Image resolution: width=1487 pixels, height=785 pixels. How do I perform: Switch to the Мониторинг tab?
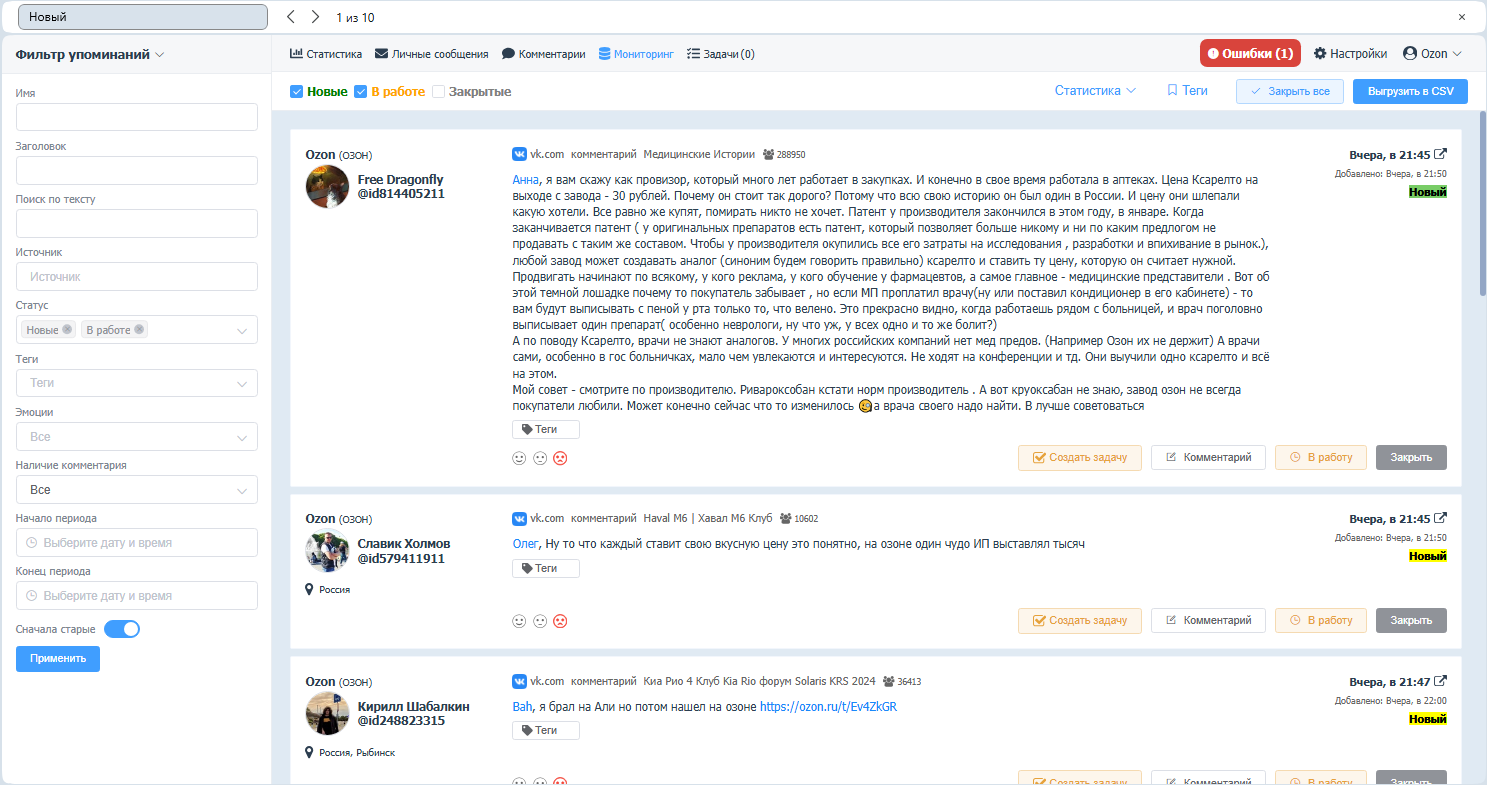click(636, 54)
